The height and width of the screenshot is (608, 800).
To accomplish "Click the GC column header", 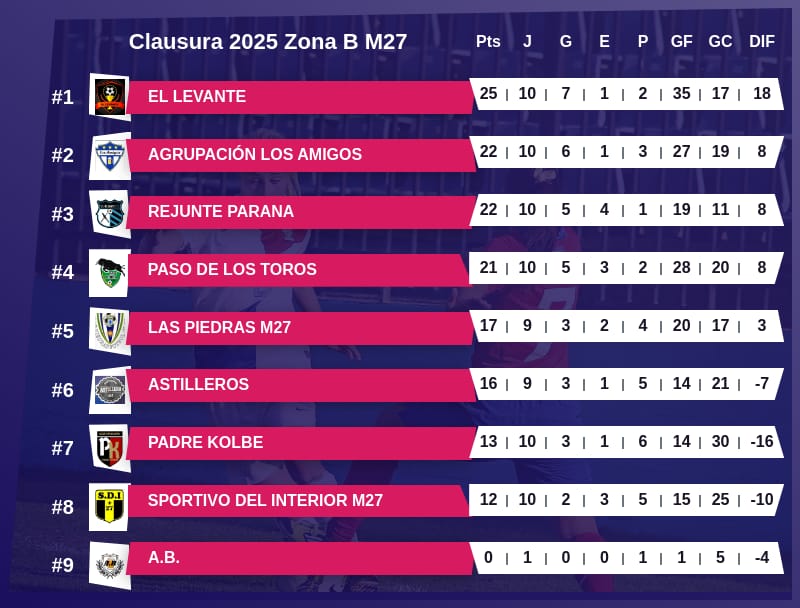I will pyautogui.click(x=720, y=42).
